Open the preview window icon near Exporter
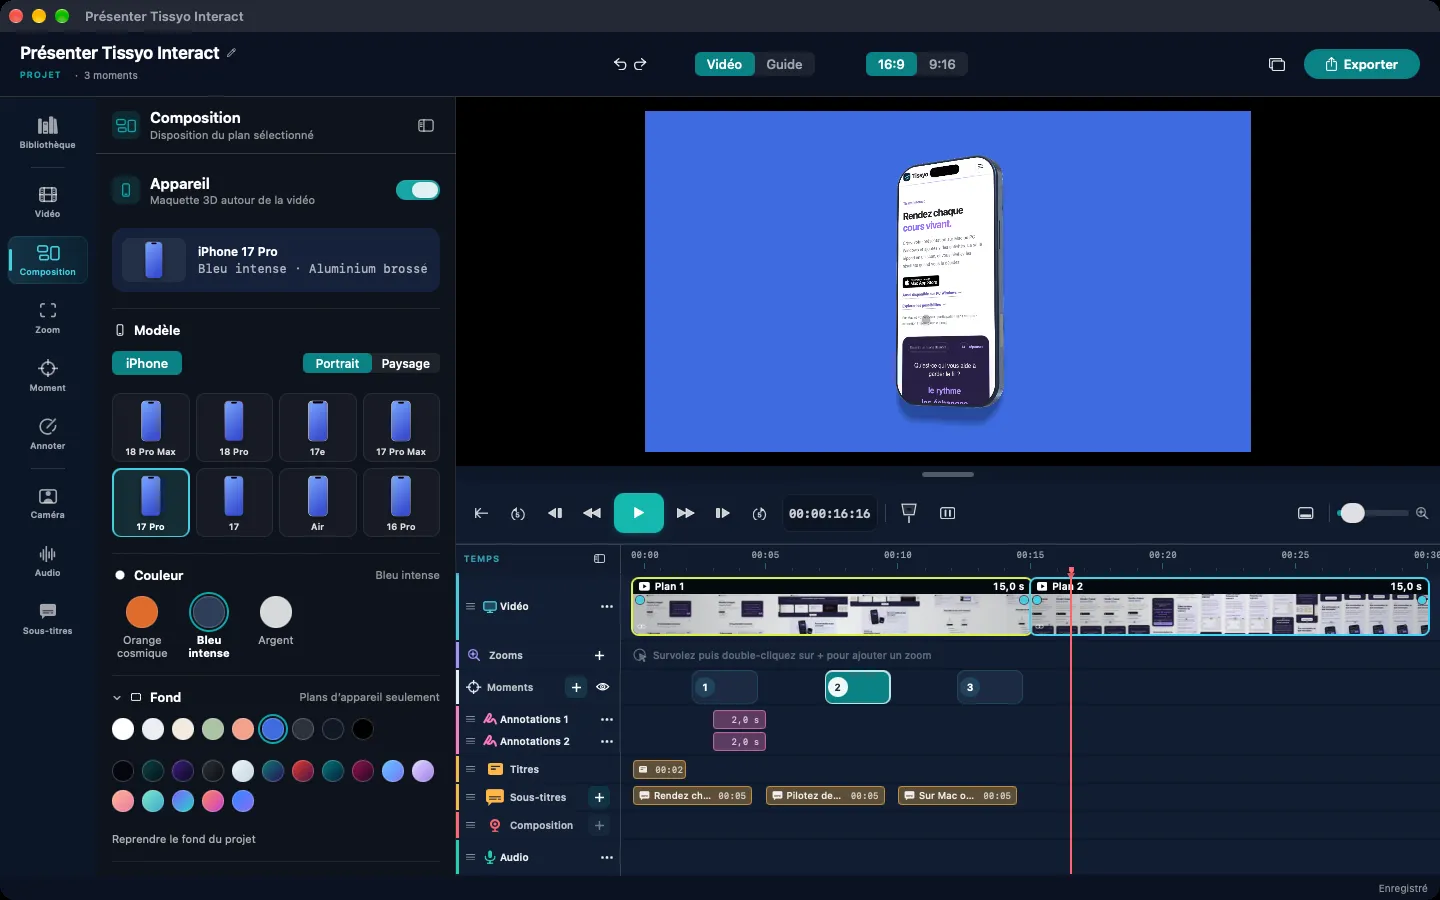The image size is (1440, 900). click(1277, 64)
